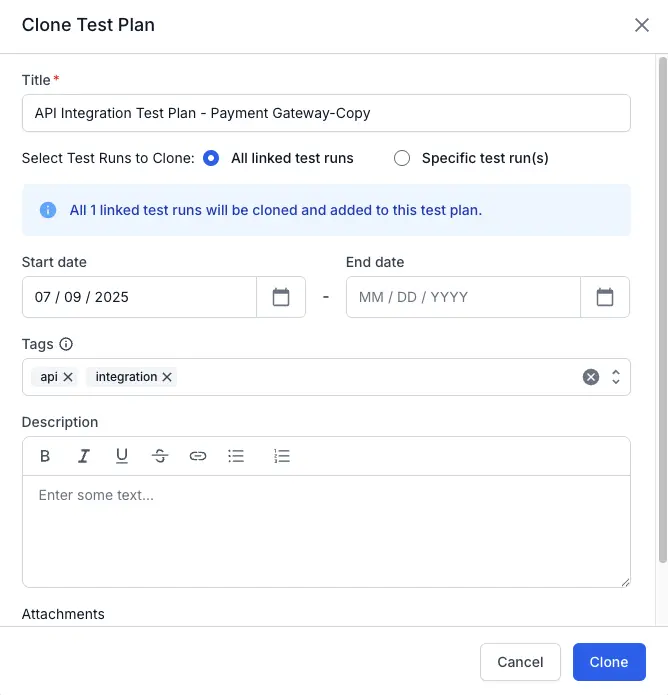Open the End date calendar picker
Screen dimensions: 668x695
[605, 297]
